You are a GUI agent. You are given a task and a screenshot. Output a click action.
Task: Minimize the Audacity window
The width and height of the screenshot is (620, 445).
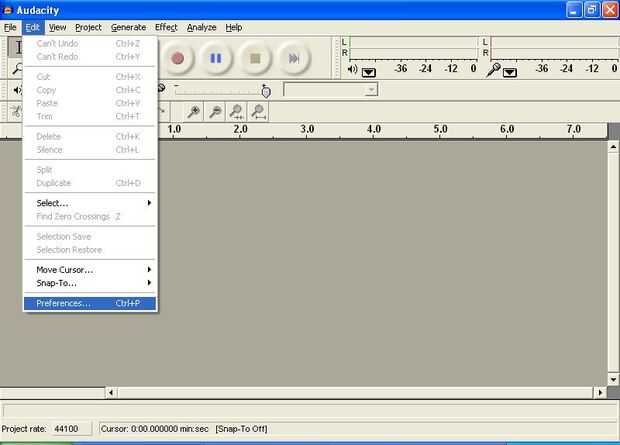click(x=574, y=10)
